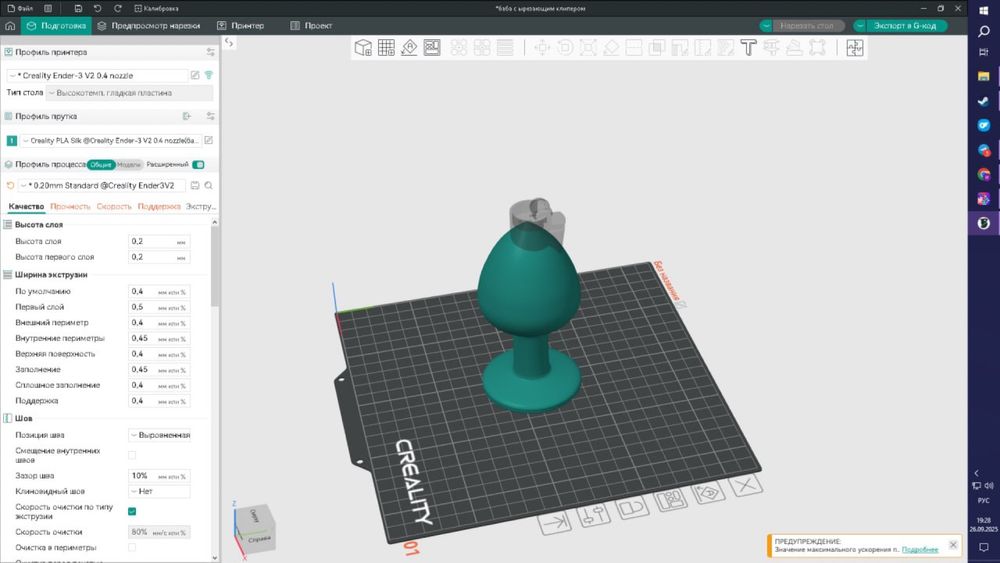Open the Позиция шва dropdown

pos(159,435)
